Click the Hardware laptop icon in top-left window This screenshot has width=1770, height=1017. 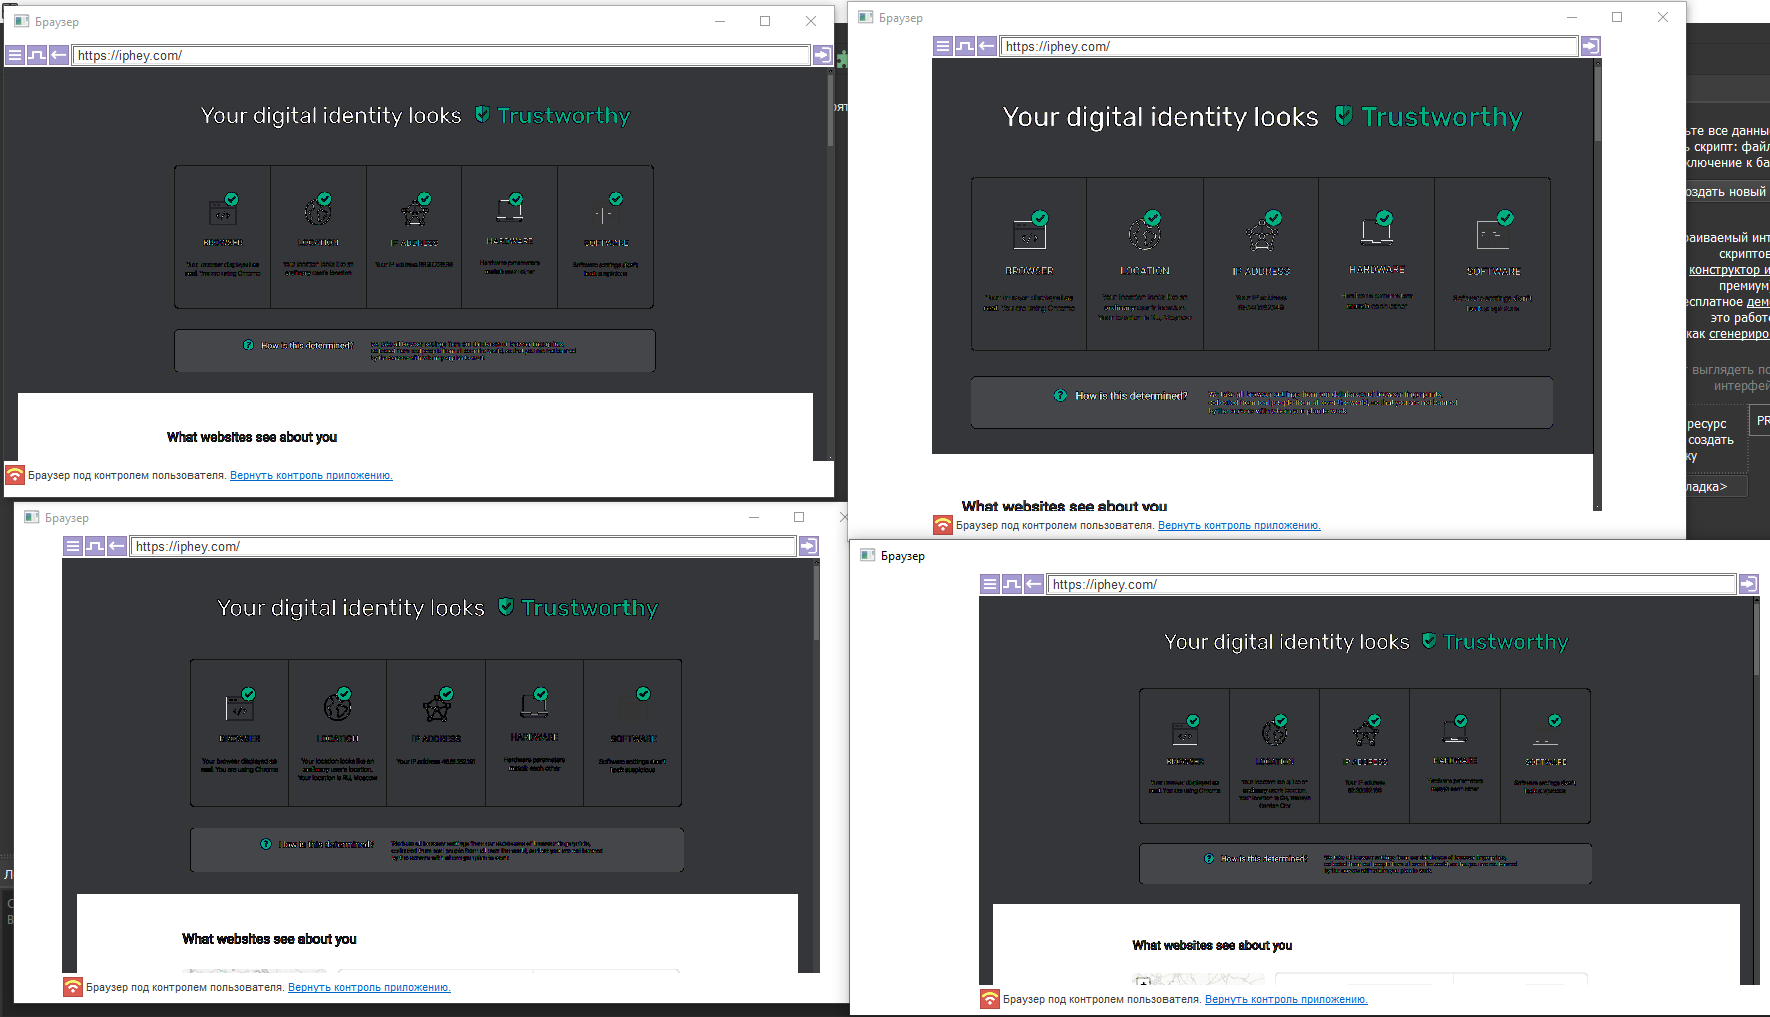(x=510, y=208)
